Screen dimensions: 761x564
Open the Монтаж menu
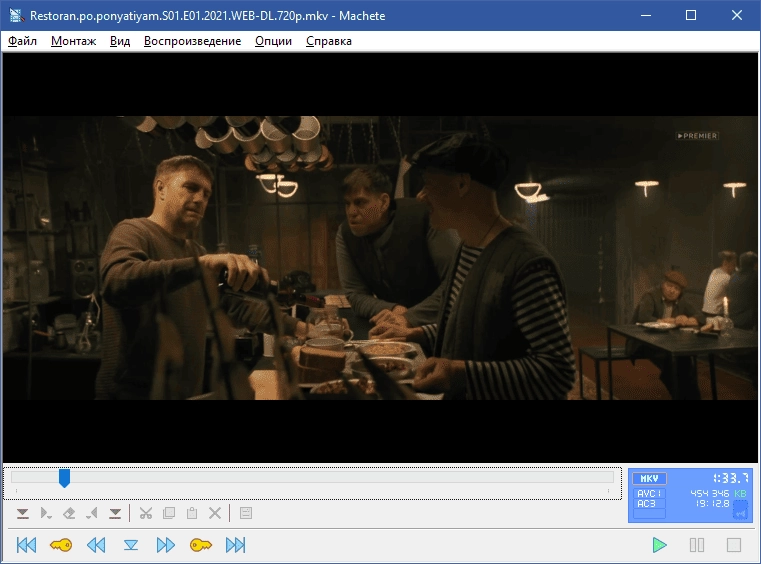click(73, 41)
